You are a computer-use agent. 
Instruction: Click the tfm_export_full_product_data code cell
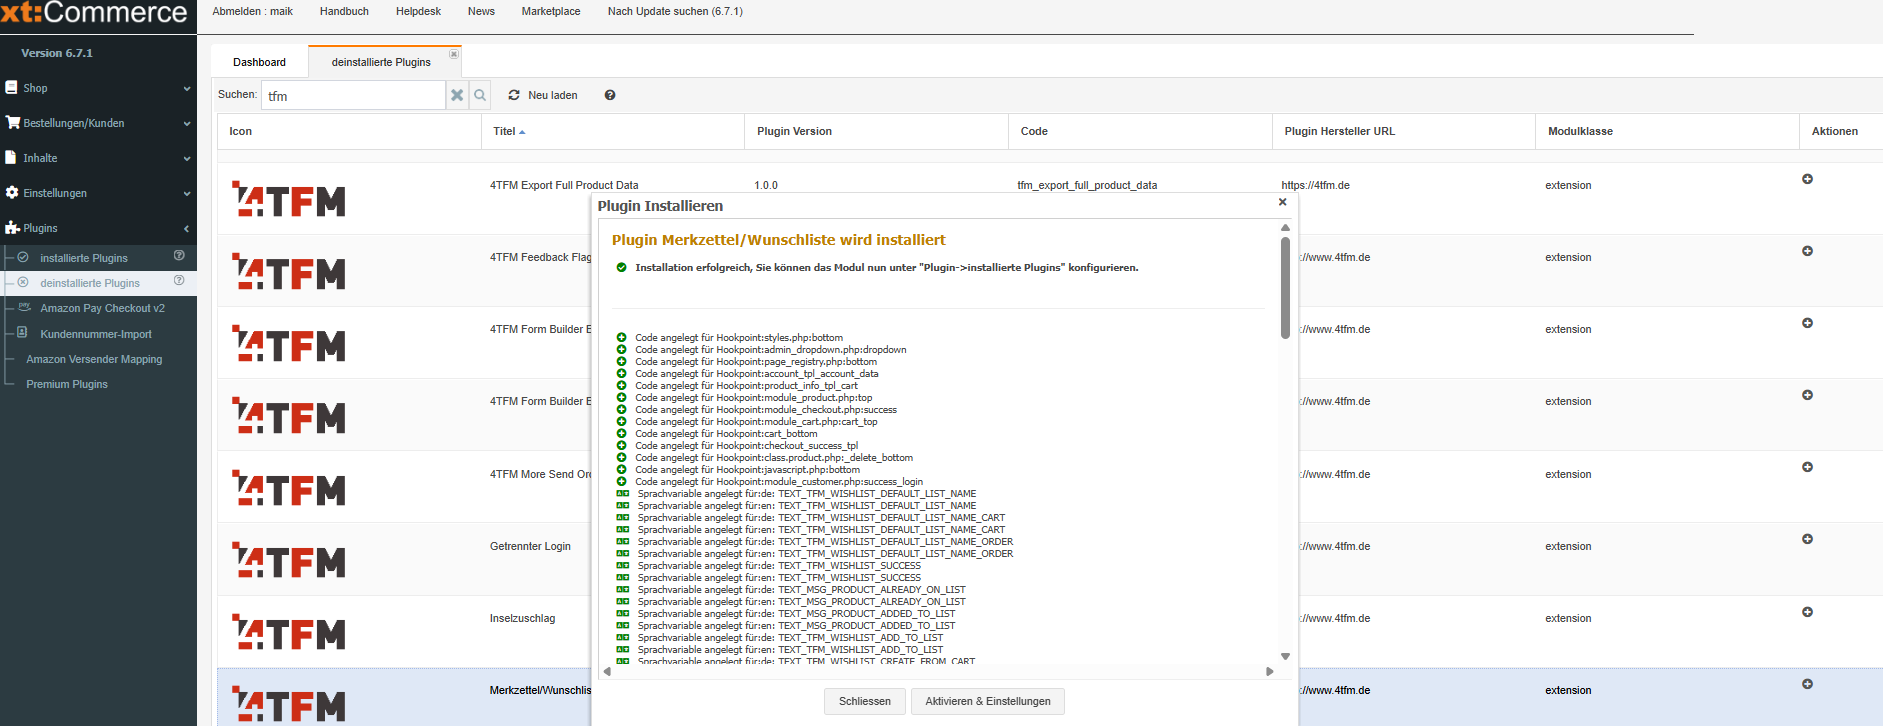tap(1087, 185)
